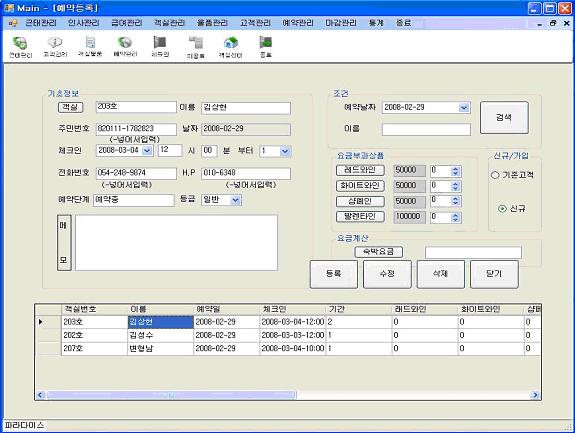Screen dimensions: 575x433
Task: Click the grid scrollbar left arrow
Action: pyautogui.click(x=40, y=395)
